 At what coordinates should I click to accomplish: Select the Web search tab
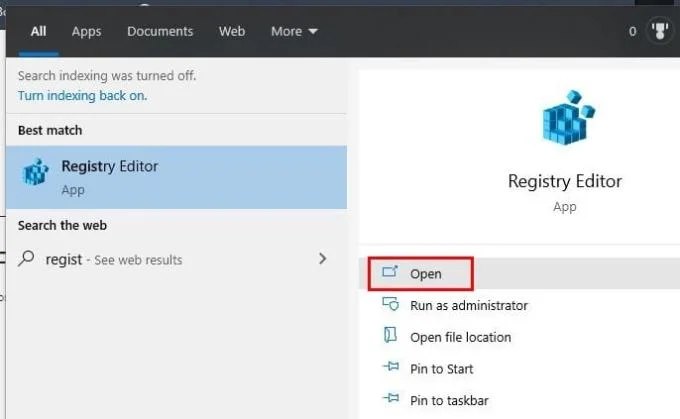tap(232, 31)
